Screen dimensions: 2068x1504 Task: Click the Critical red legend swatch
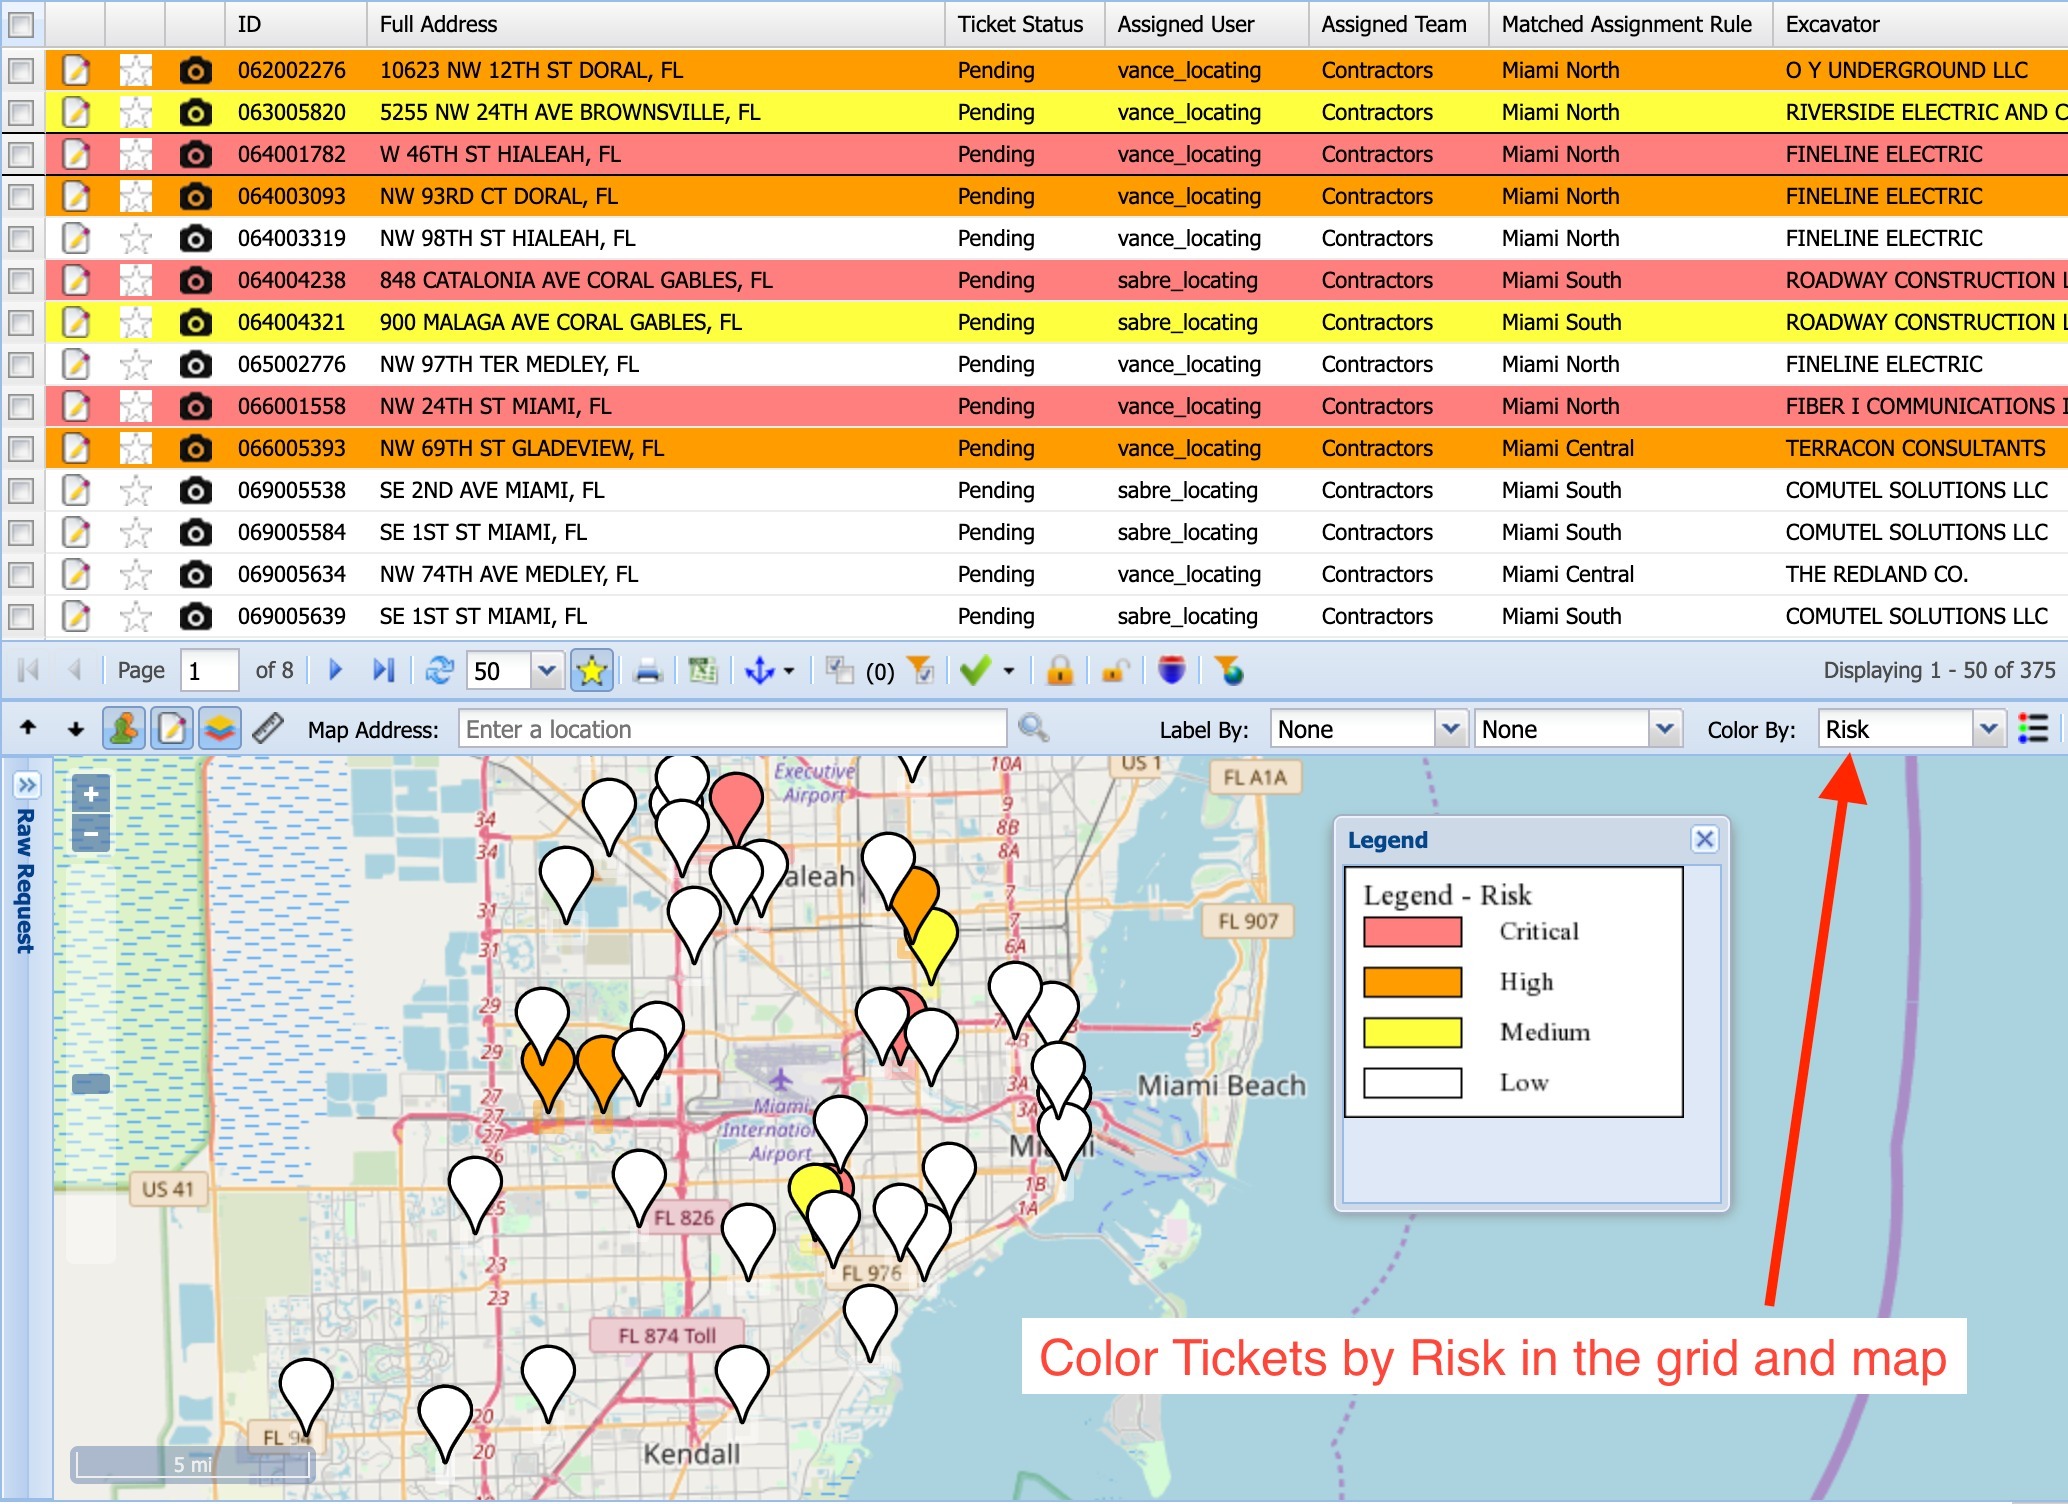1412,931
